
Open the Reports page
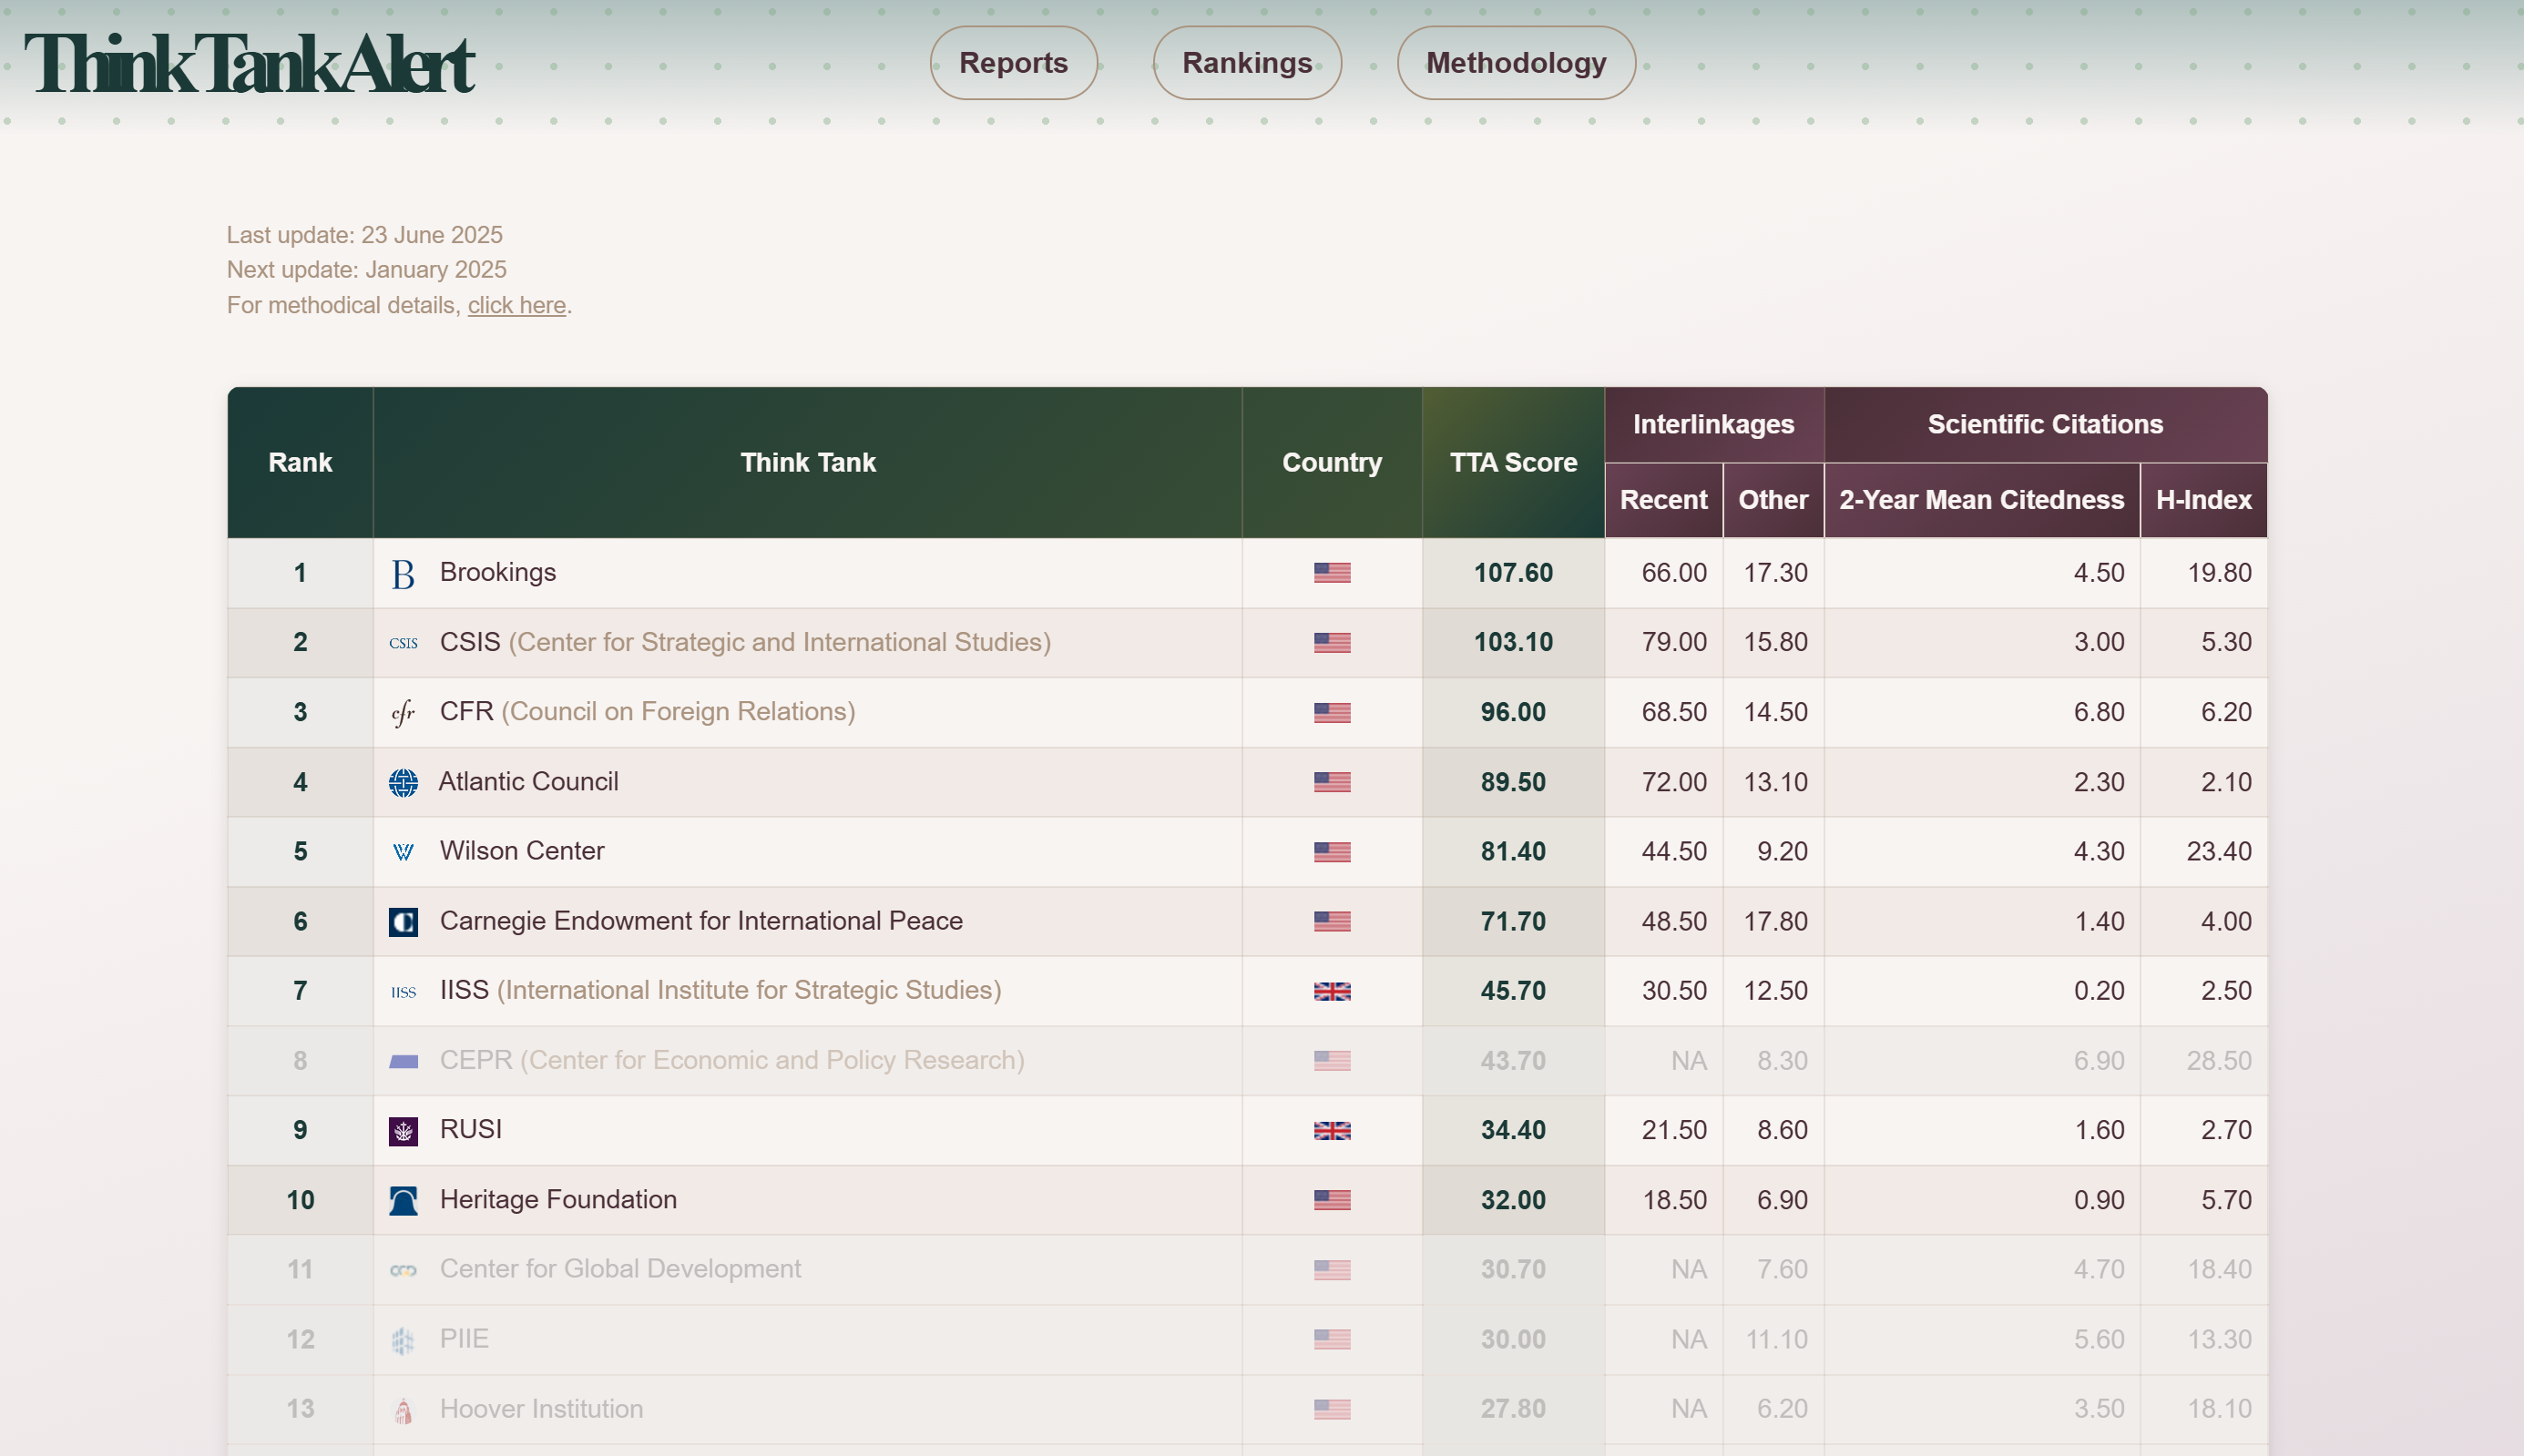pos(1013,63)
